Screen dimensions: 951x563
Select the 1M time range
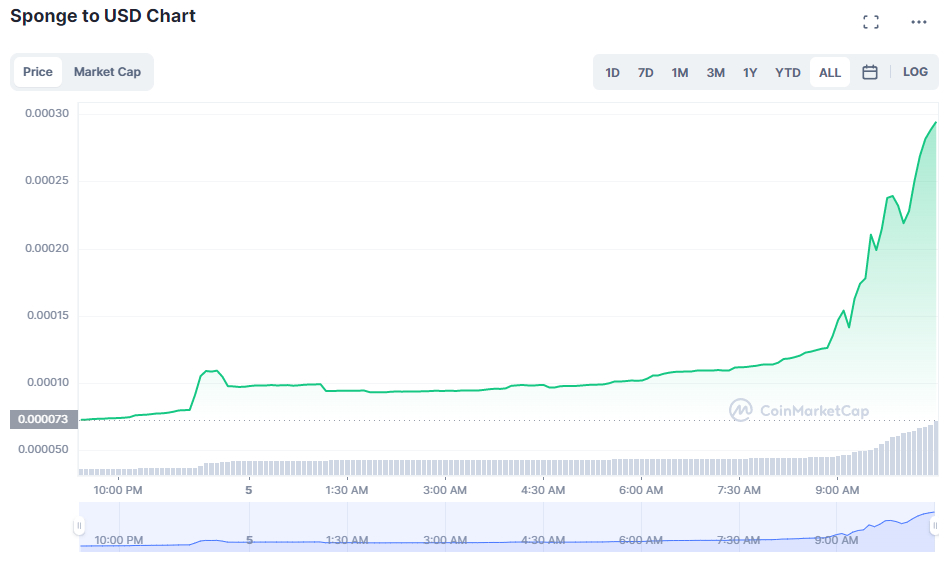coord(679,73)
